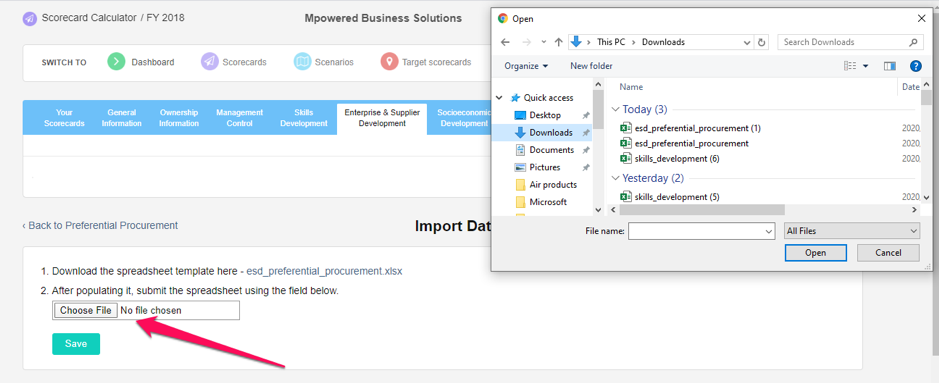The height and width of the screenshot is (383, 939).
Task: Click the navigation pane scrollbar down arrow
Action: click(598, 209)
